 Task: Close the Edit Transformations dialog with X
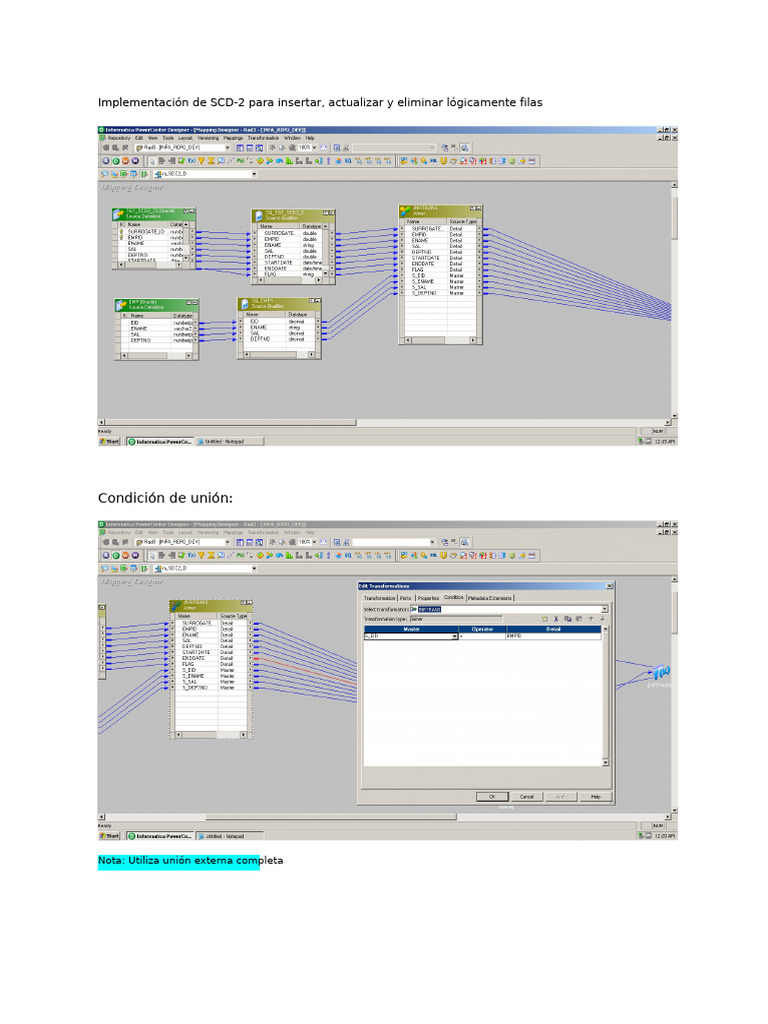click(609, 586)
